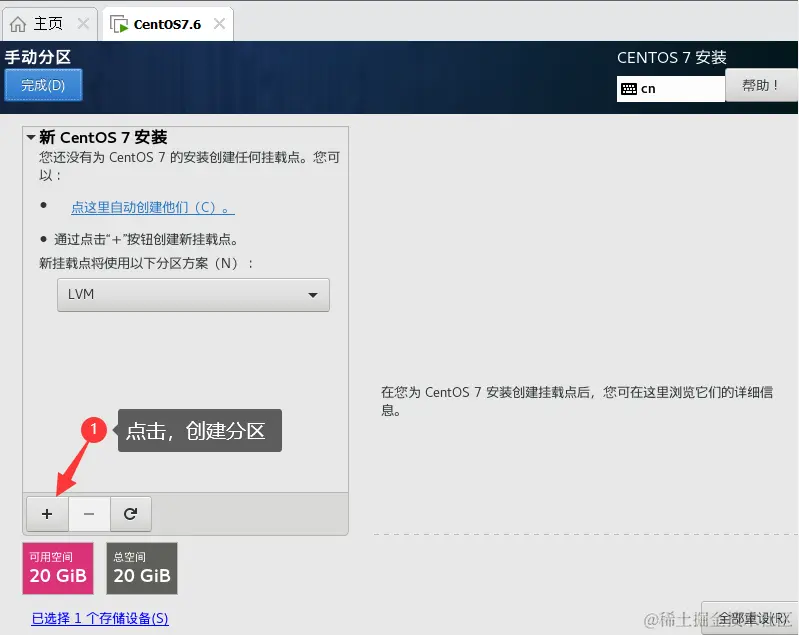Screen dimensions: 799x635
Task: Click the CENTOS 7 安装 title text
Action: tap(672, 58)
